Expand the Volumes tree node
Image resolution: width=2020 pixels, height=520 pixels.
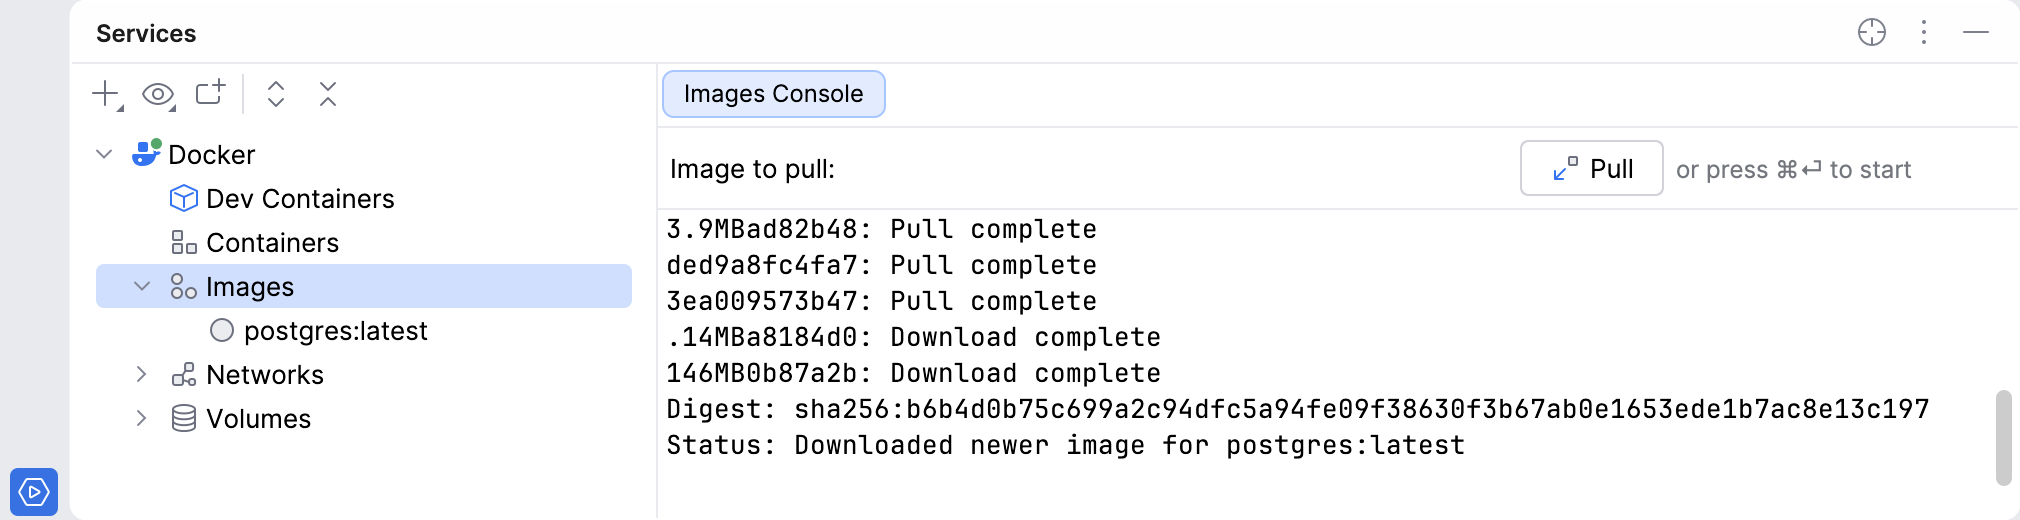pos(142,418)
